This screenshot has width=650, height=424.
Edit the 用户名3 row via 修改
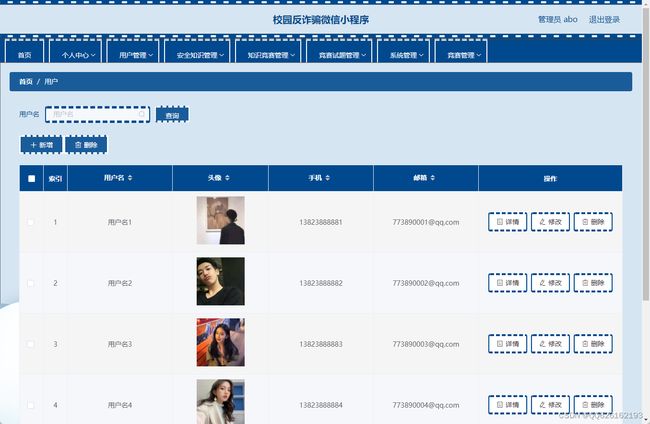click(550, 344)
